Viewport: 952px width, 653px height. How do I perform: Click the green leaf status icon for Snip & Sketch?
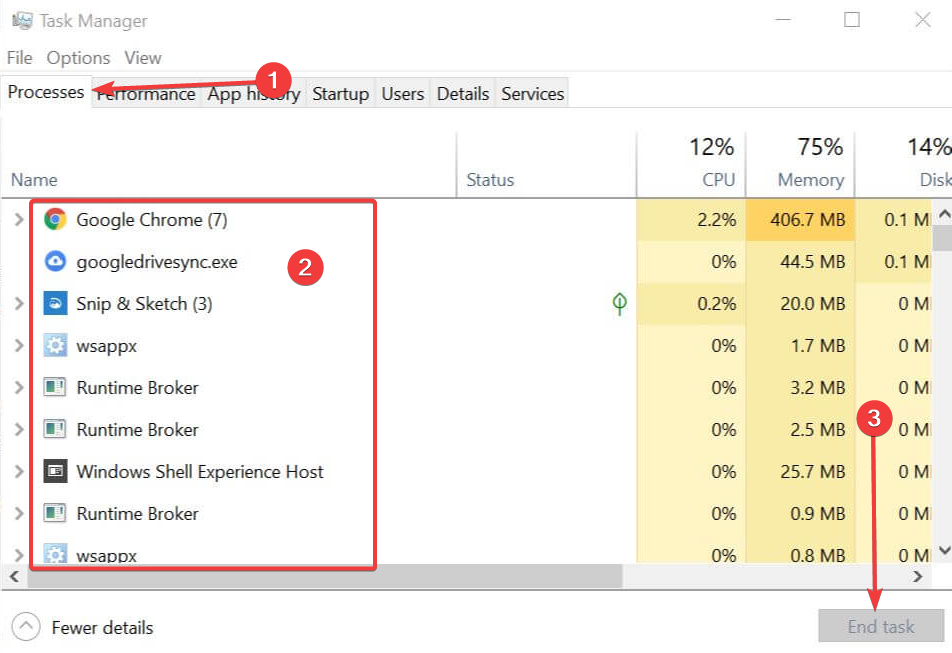pos(619,303)
